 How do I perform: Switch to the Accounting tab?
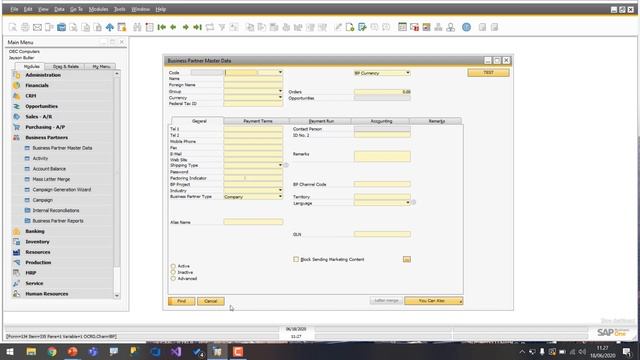[381, 121]
